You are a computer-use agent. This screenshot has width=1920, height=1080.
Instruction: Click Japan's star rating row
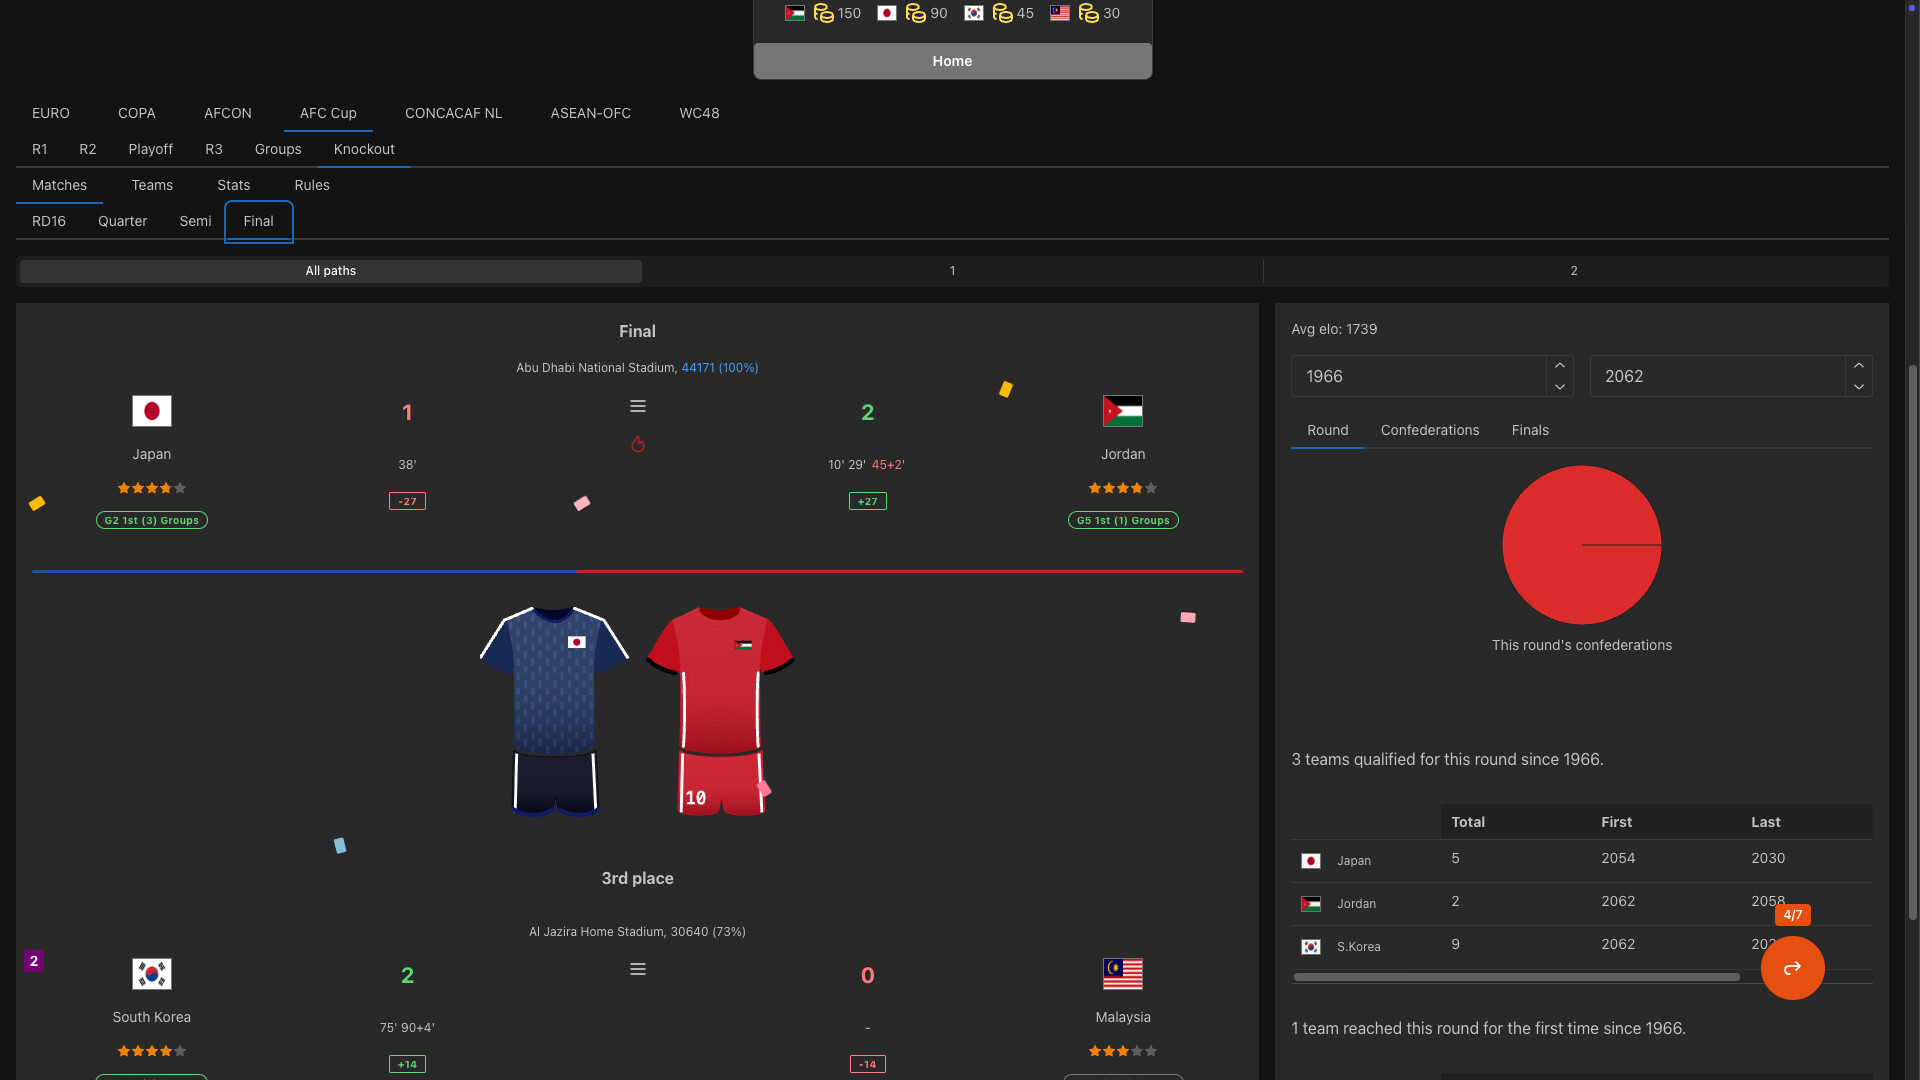tap(151, 488)
